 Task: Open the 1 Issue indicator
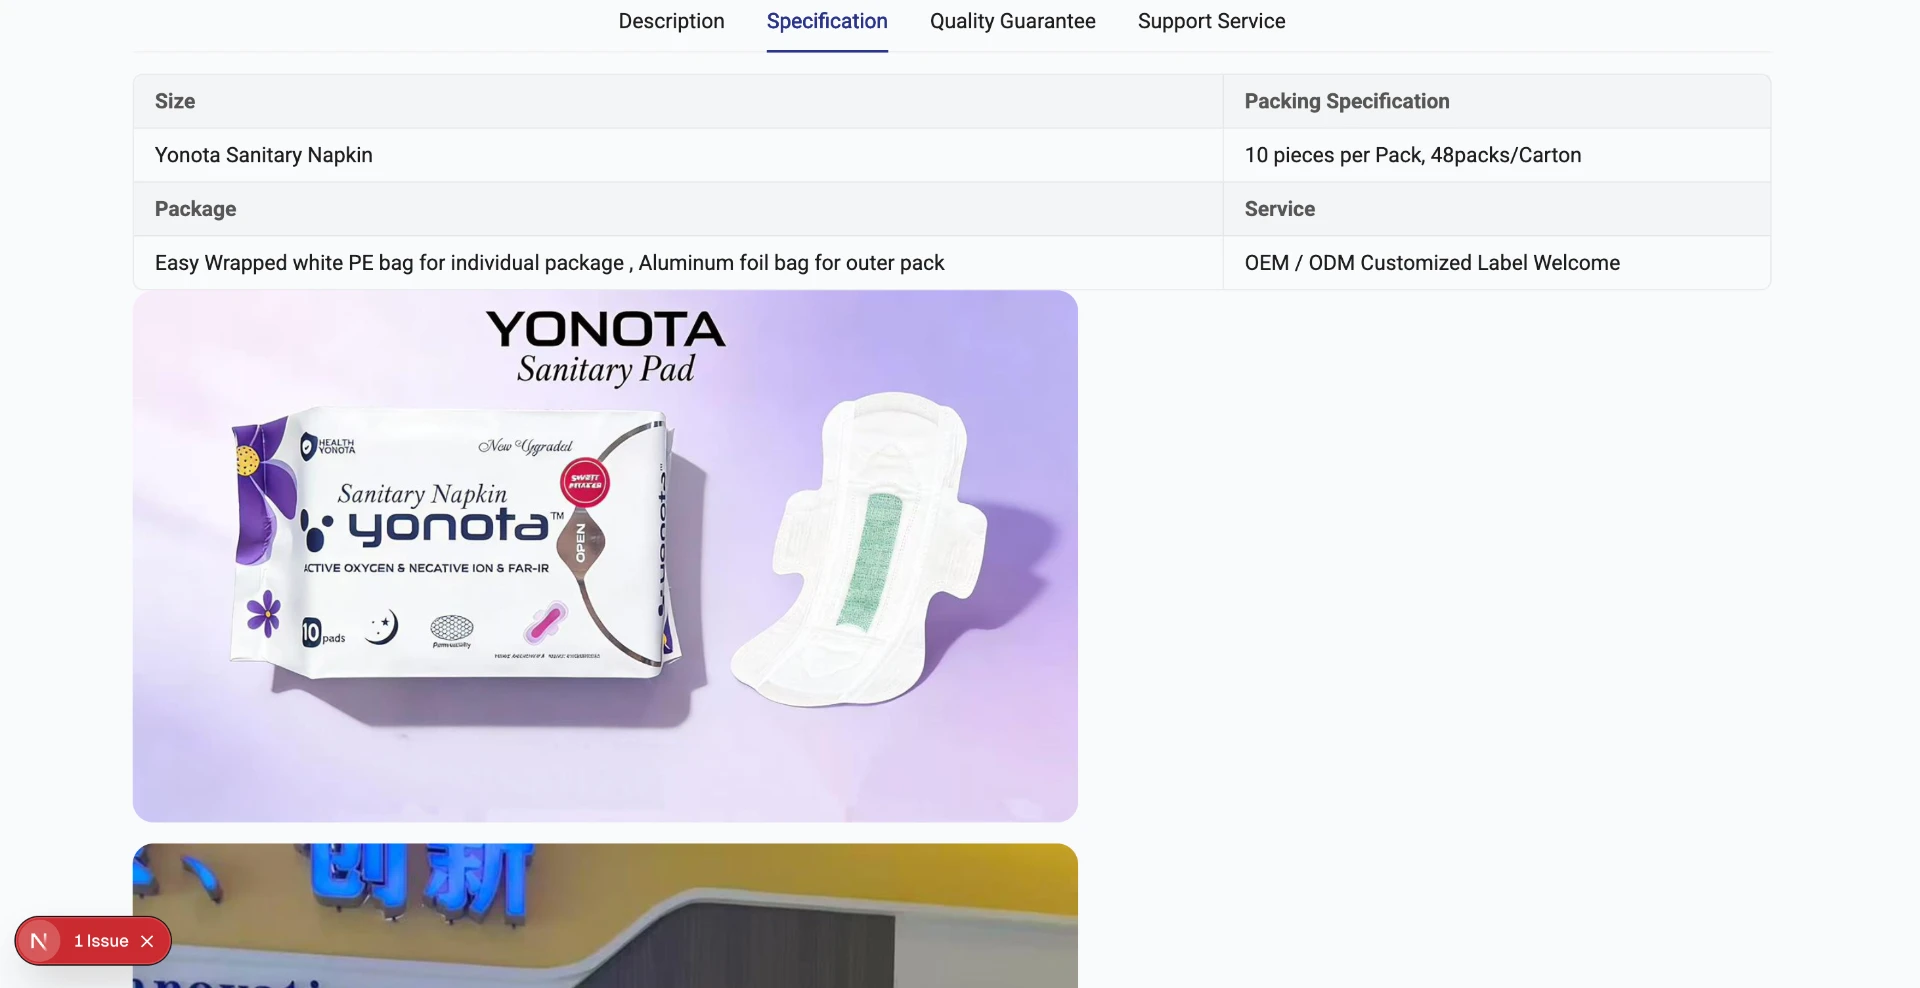pyautogui.click(x=101, y=941)
